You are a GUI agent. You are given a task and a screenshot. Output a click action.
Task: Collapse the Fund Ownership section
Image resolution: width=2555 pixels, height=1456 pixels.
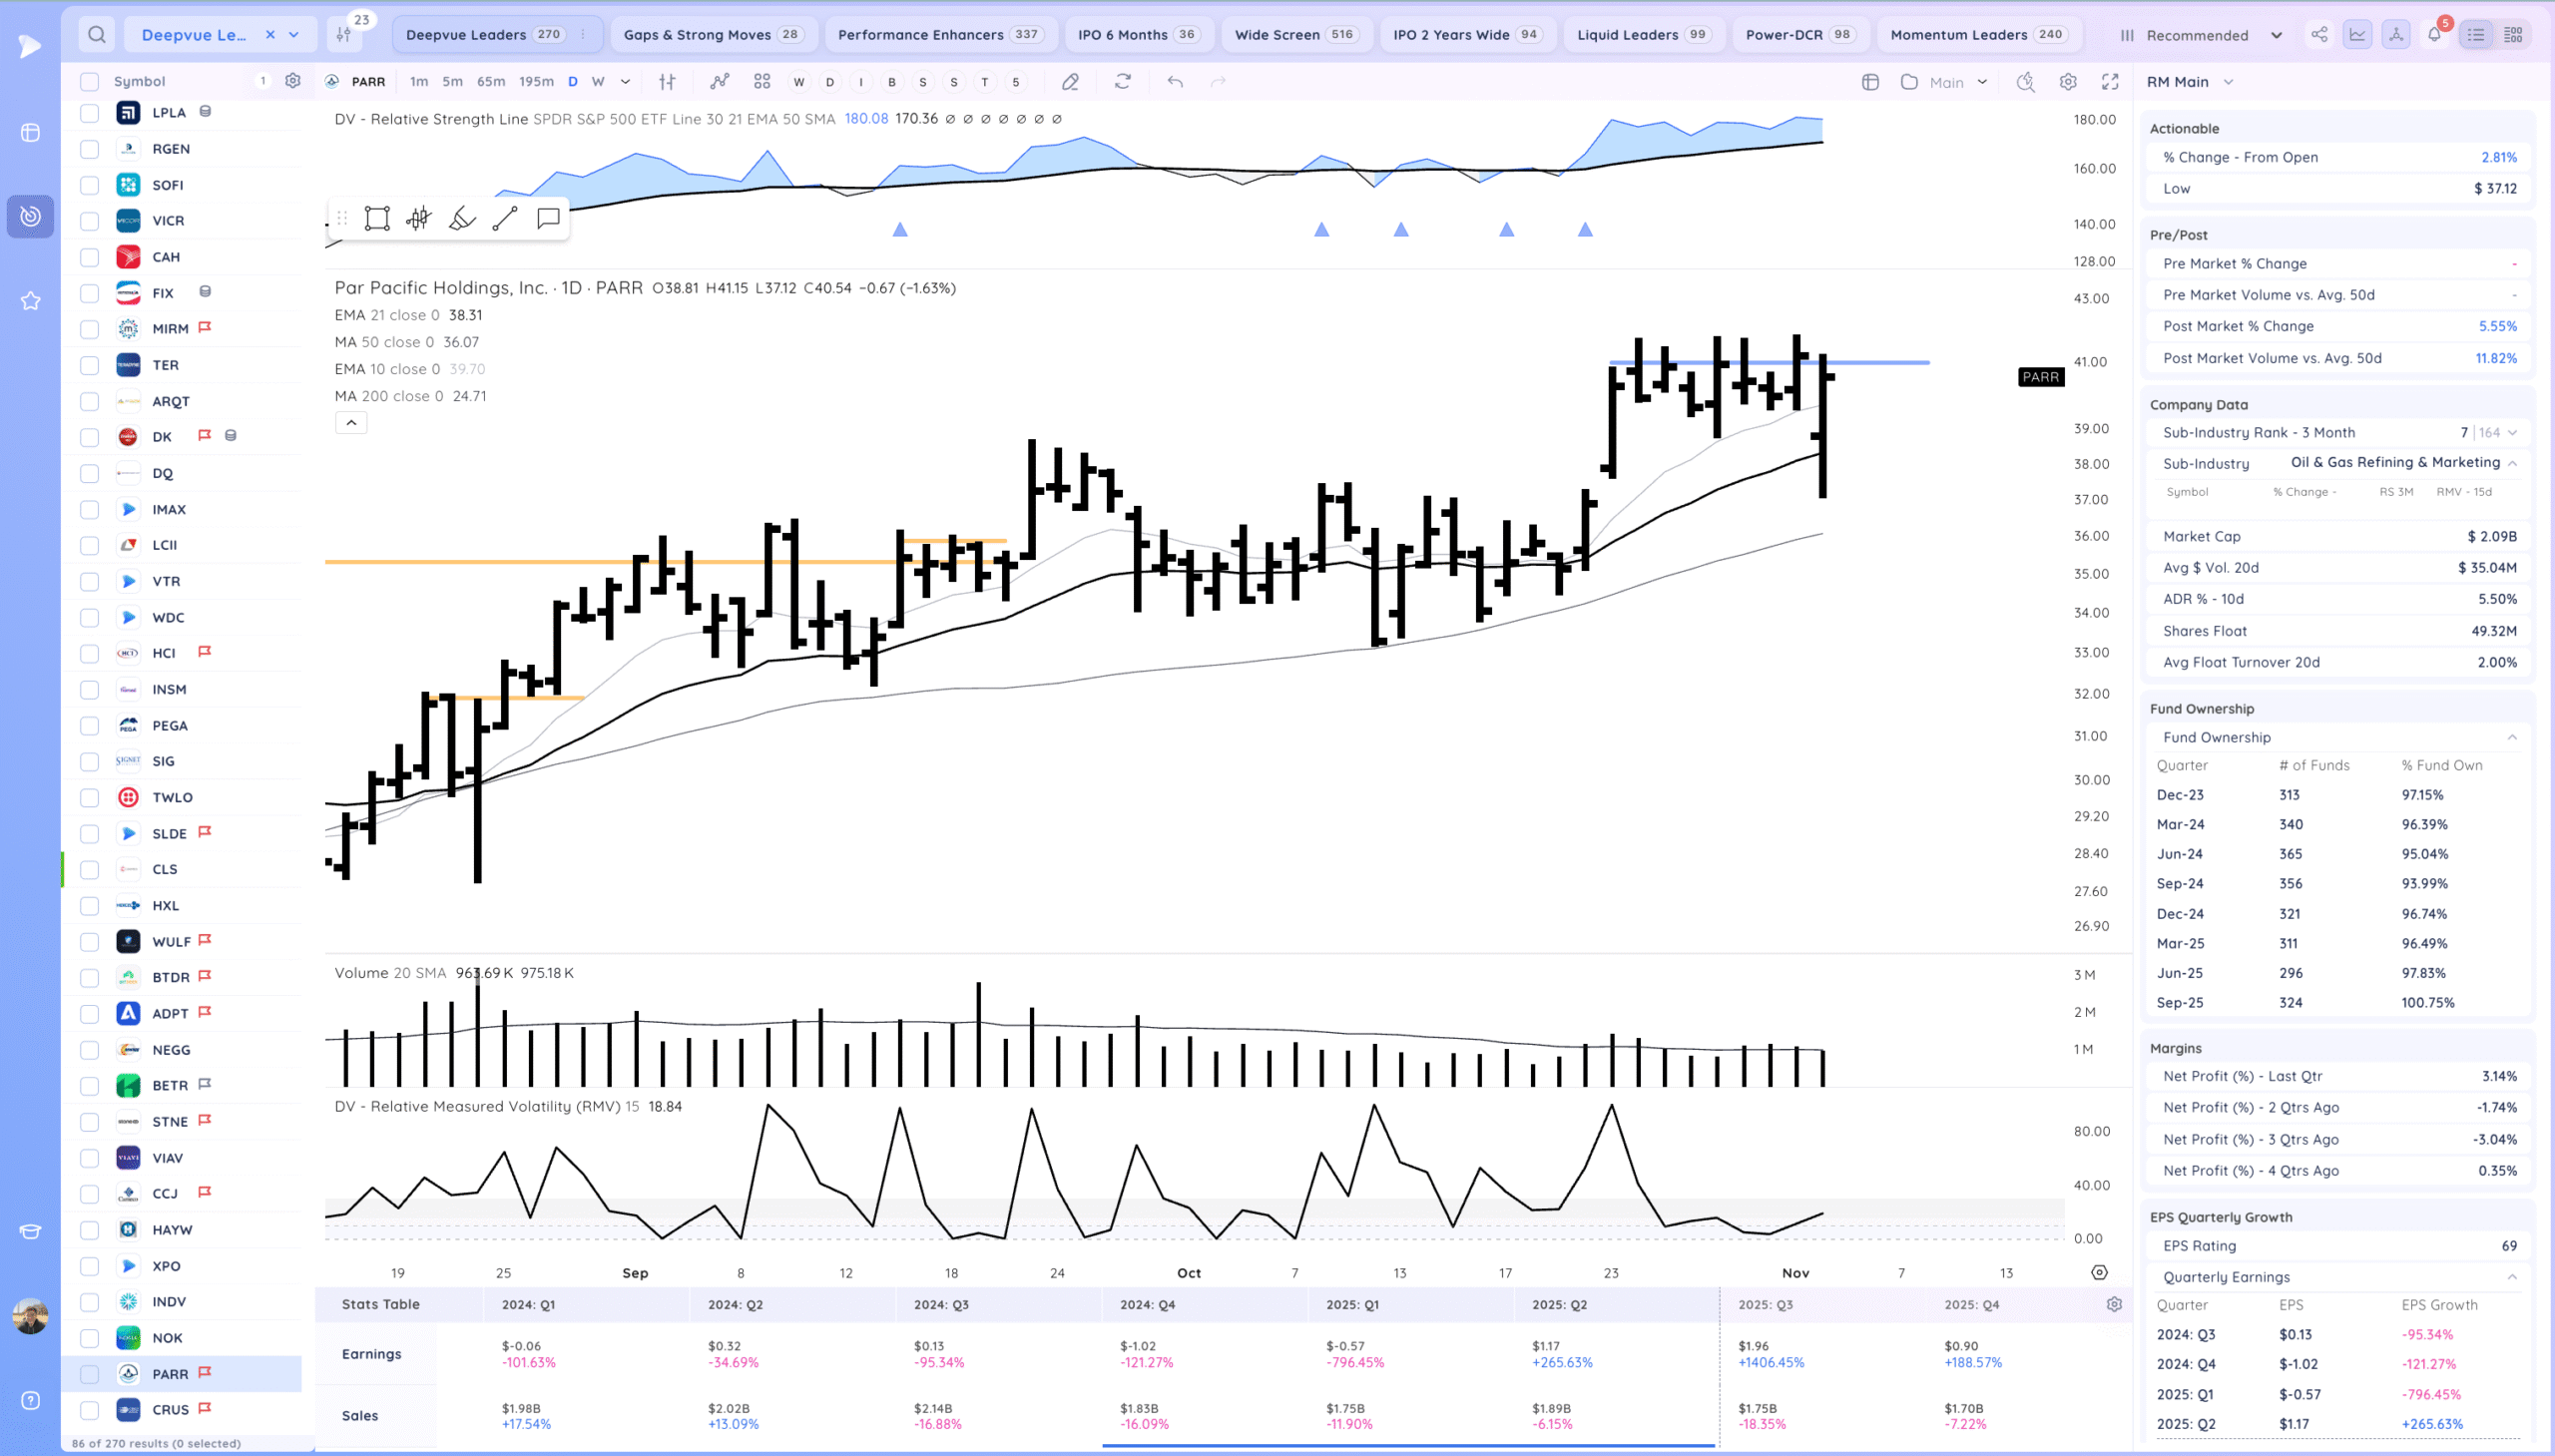pos(2511,737)
